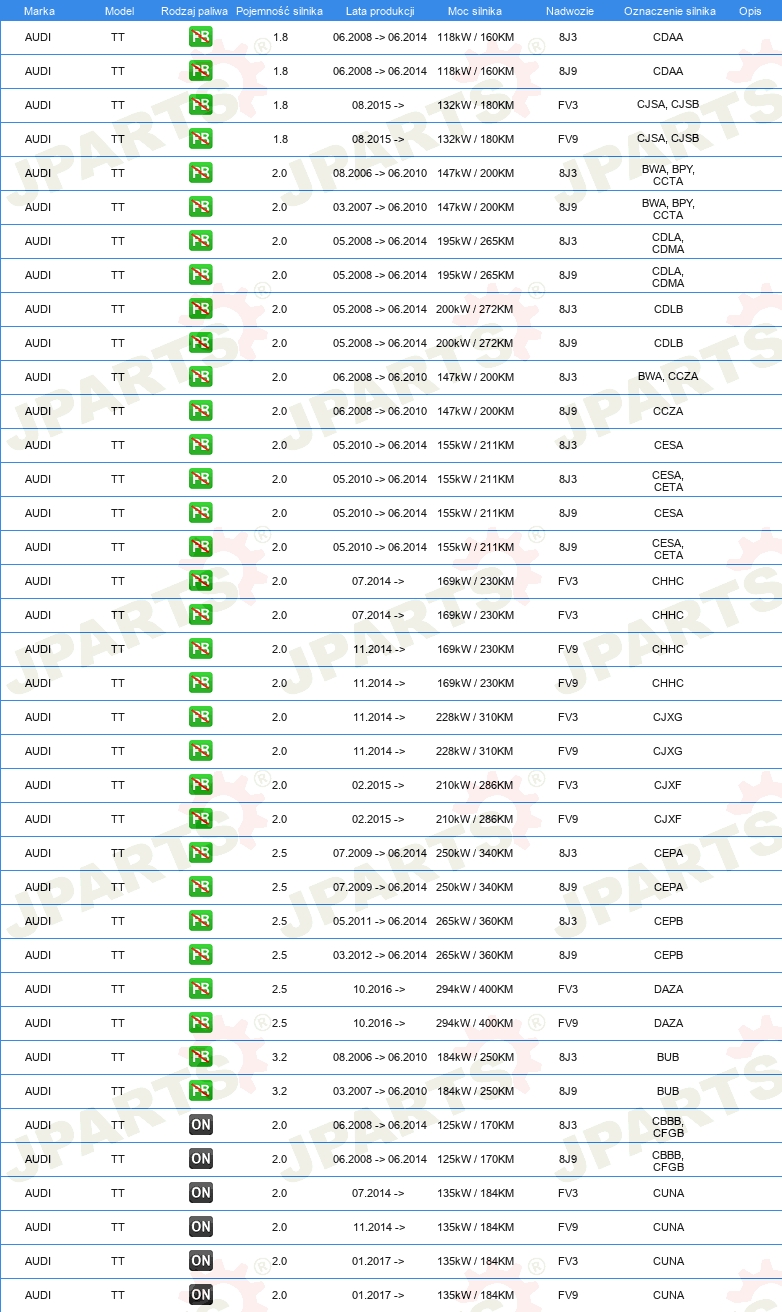
Task: Click the Moc silnika column header
Action: click(475, 10)
